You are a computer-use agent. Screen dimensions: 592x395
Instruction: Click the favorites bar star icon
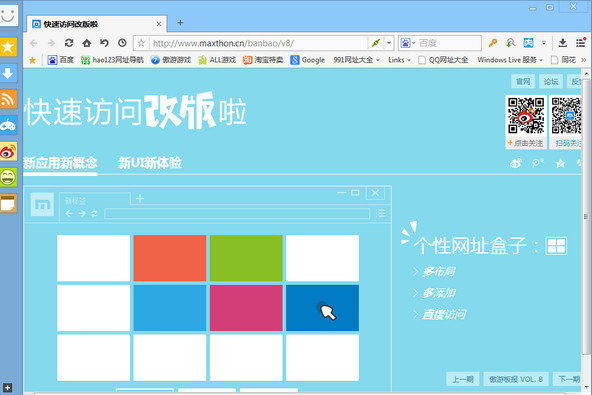point(32,60)
